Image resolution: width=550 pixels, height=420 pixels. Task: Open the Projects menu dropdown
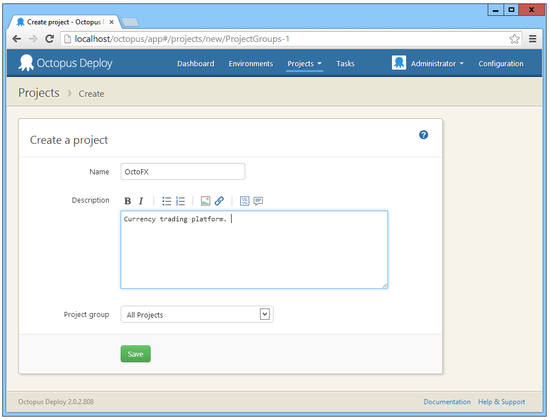304,64
